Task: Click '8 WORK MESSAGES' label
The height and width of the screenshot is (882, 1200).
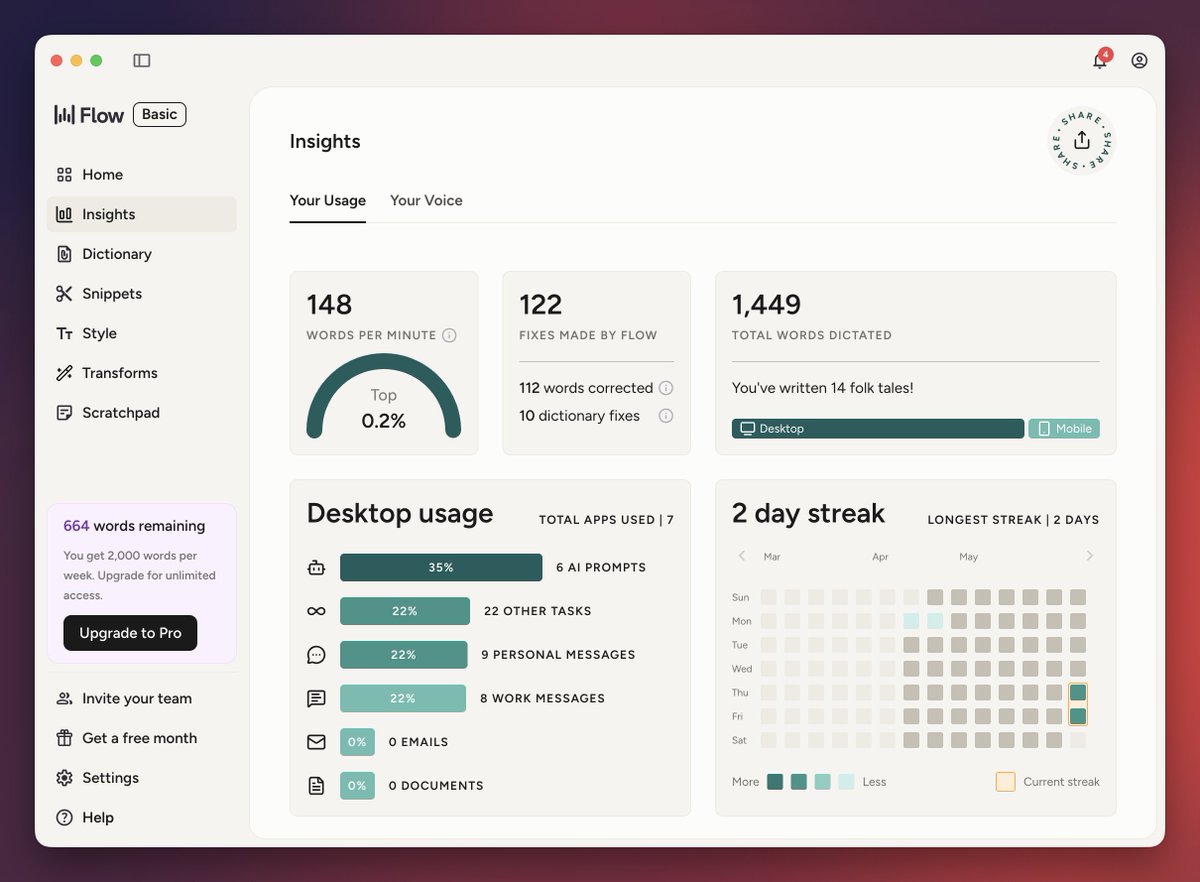Action: click(542, 698)
